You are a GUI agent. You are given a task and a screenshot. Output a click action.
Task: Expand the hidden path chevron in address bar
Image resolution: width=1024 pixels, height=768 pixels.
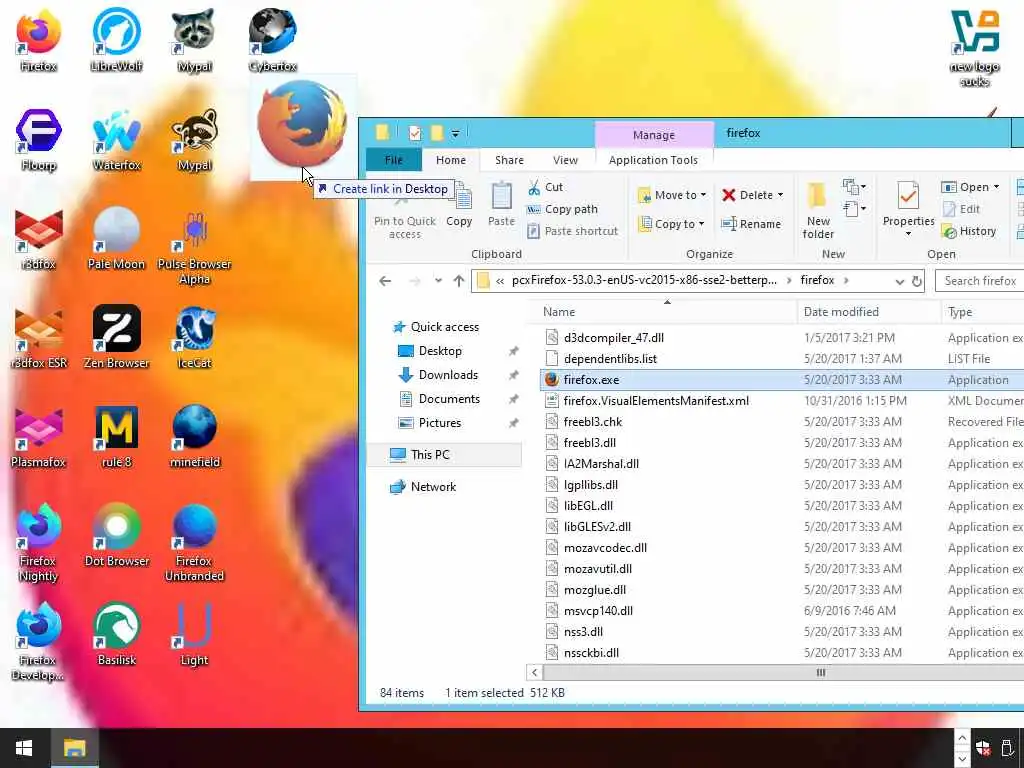click(x=500, y=281)
